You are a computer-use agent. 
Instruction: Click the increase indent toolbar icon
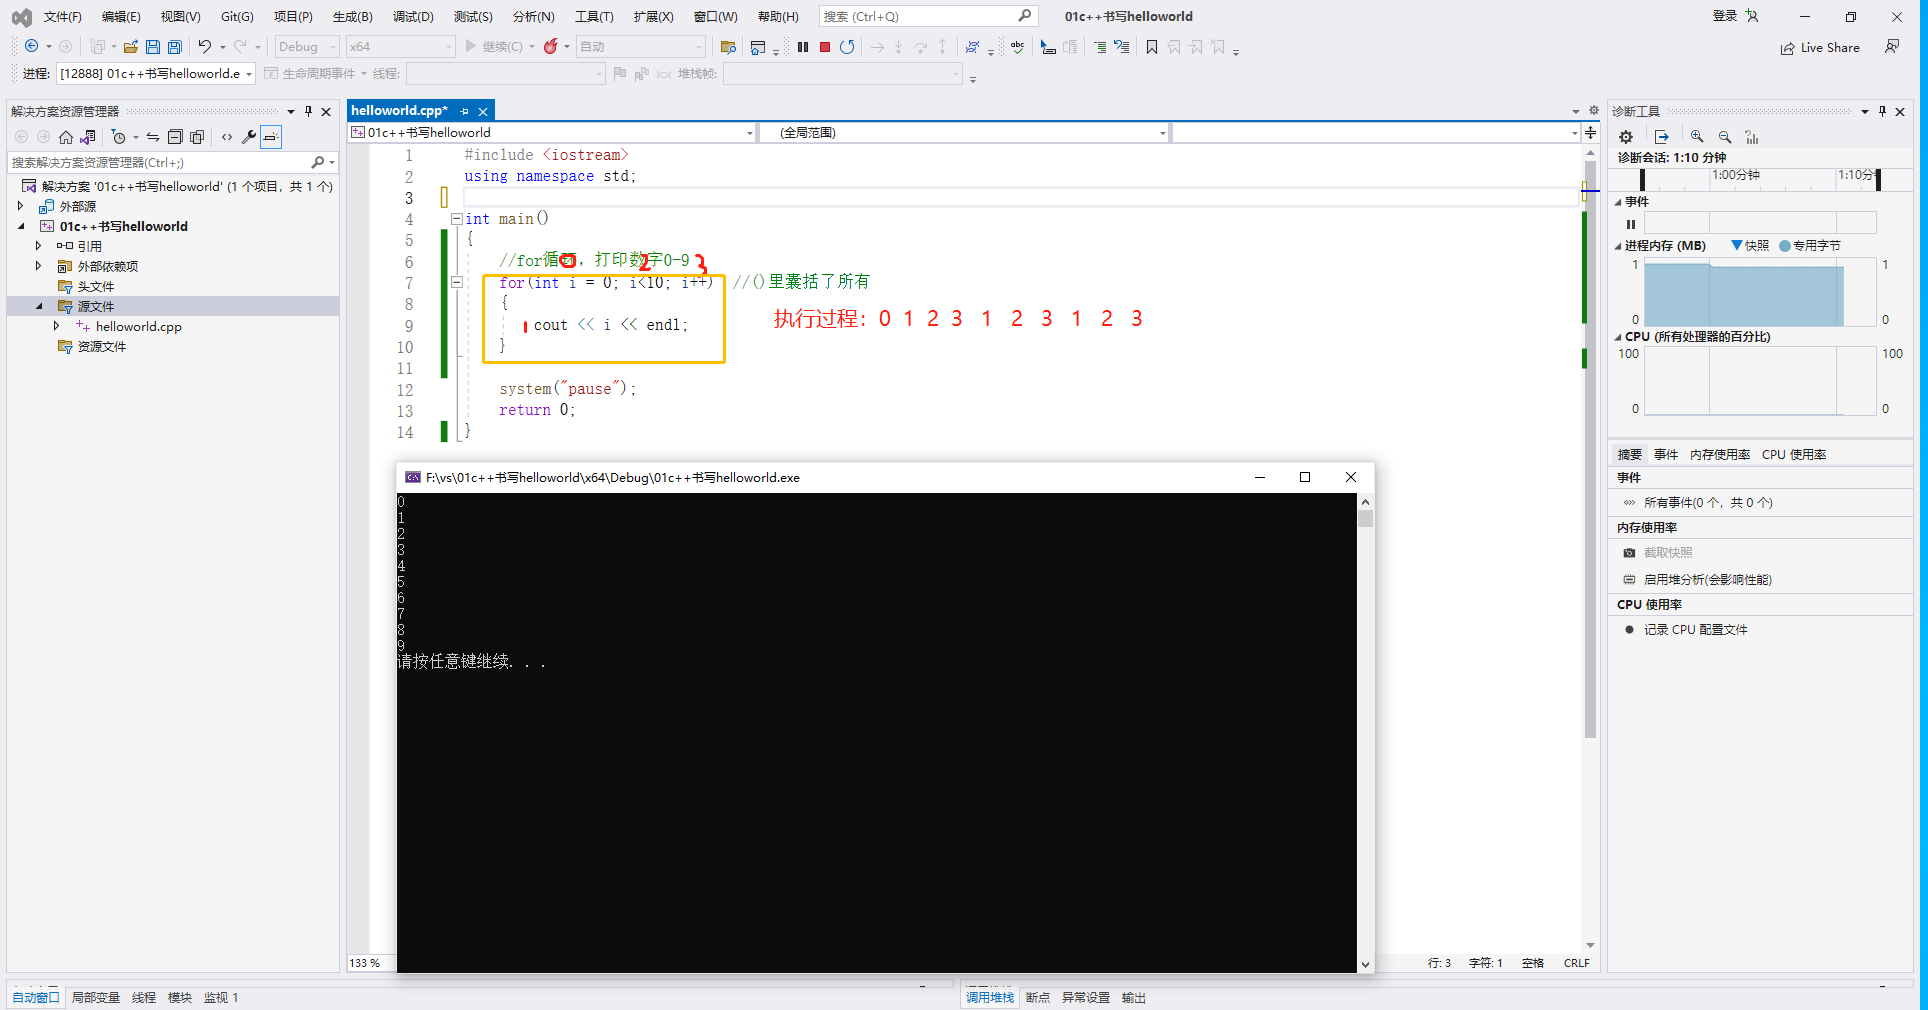pos(1099,47)
